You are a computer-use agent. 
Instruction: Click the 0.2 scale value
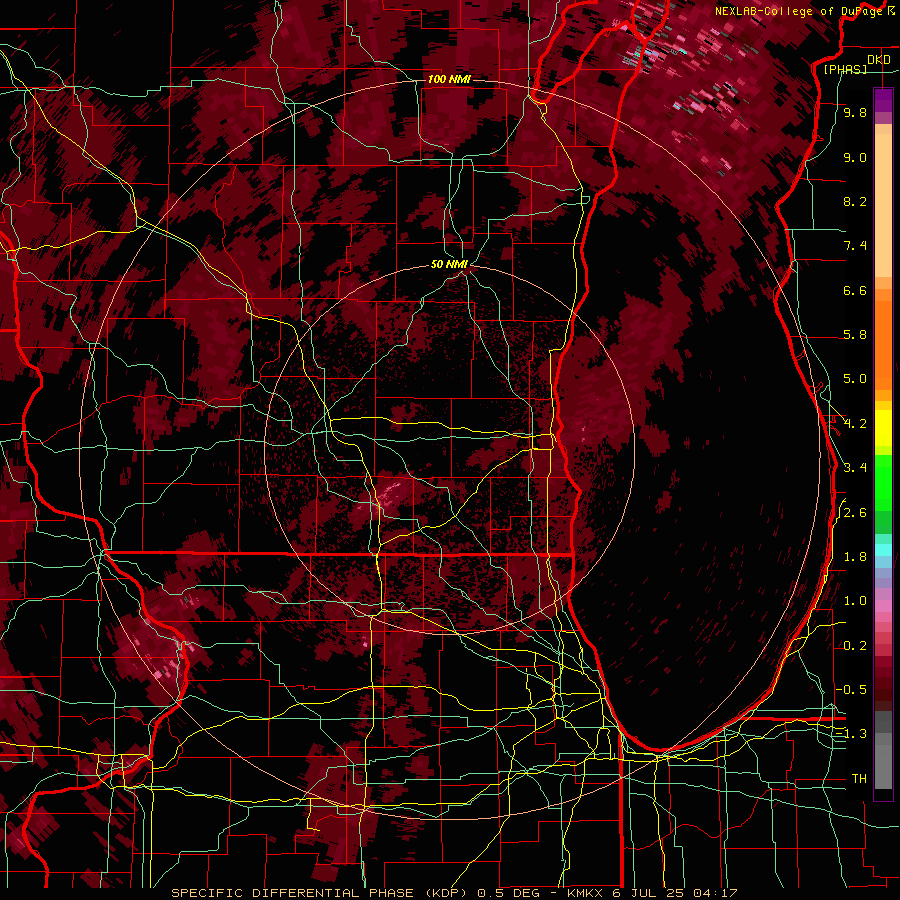pyautogui.click(x=855, y=646)
